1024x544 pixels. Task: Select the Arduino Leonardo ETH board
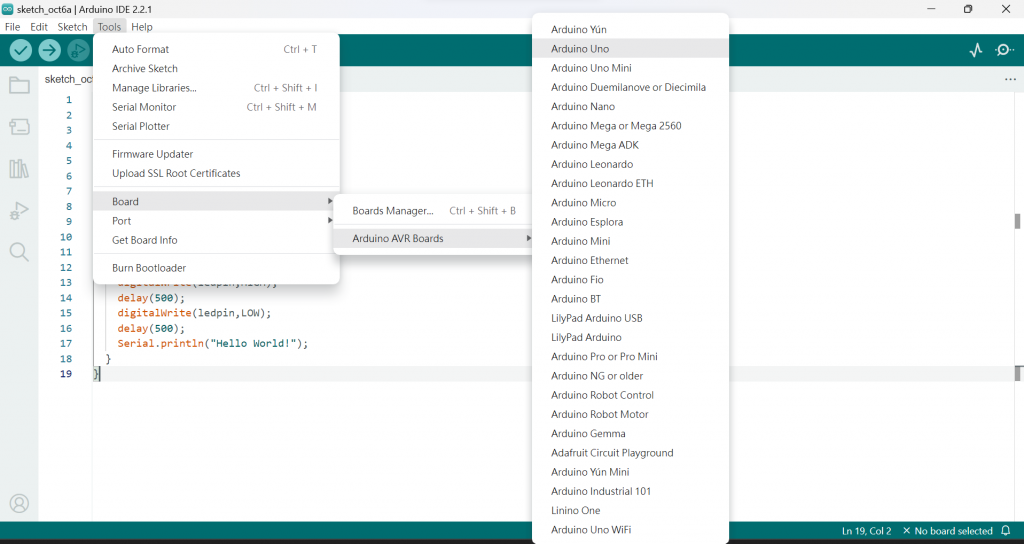click(630, 184)
